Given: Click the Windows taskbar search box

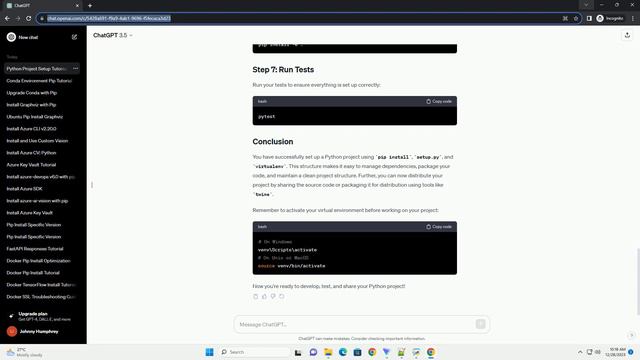Looking at the screenshot, I should 254,352.
